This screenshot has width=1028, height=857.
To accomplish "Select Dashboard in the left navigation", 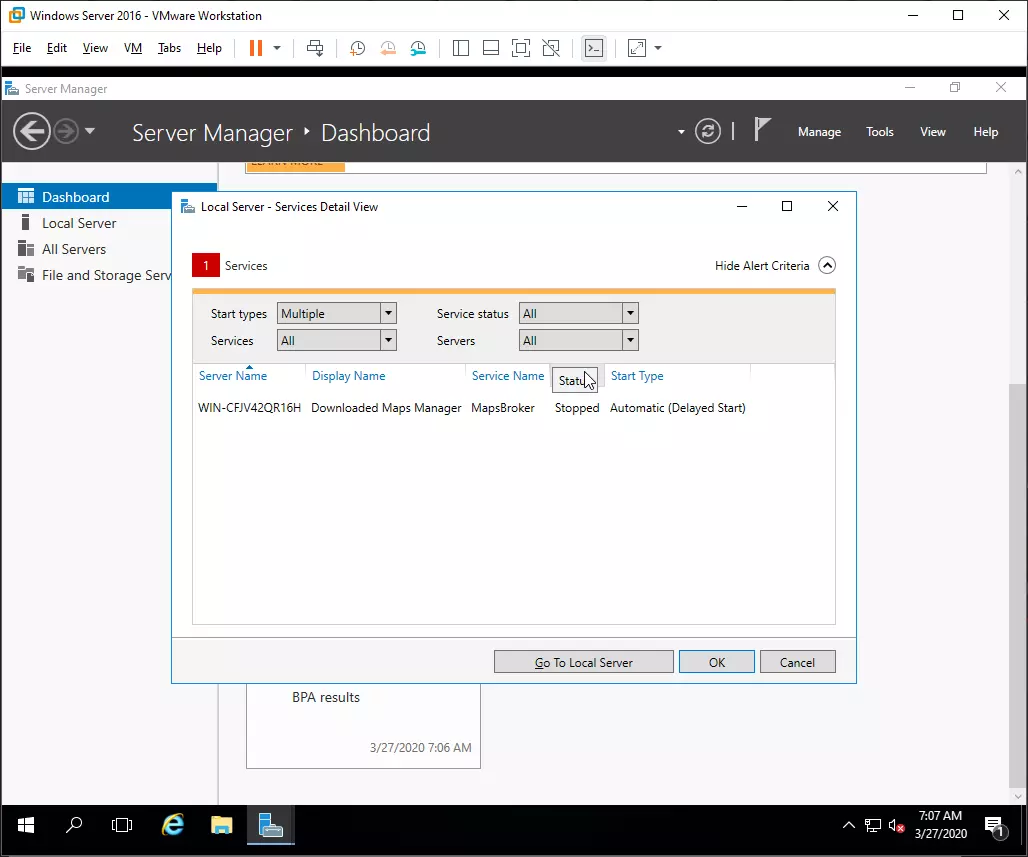I will pyautogui.click(x=87, y=197).
